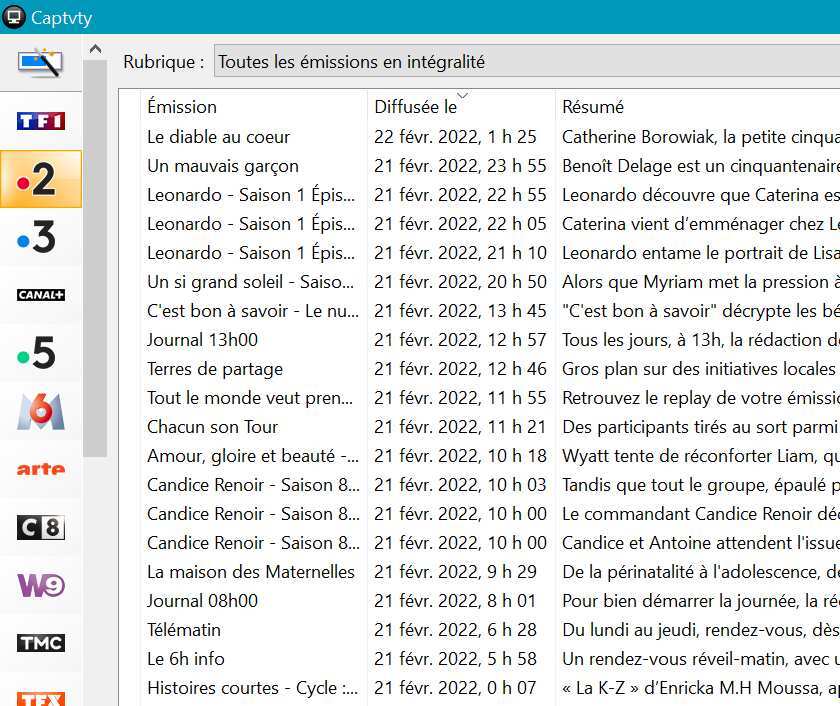This screenshot has width=840, height=706.
Task: Select the 'Le diable au coeur' row
Action: pos(479,137)
